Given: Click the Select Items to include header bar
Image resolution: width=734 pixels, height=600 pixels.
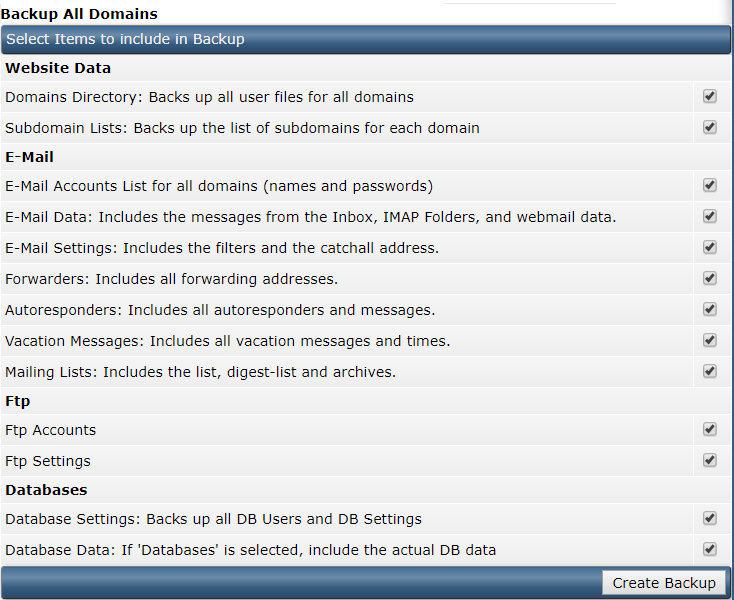Looking at the screenshot, I should tap(366, 39).
